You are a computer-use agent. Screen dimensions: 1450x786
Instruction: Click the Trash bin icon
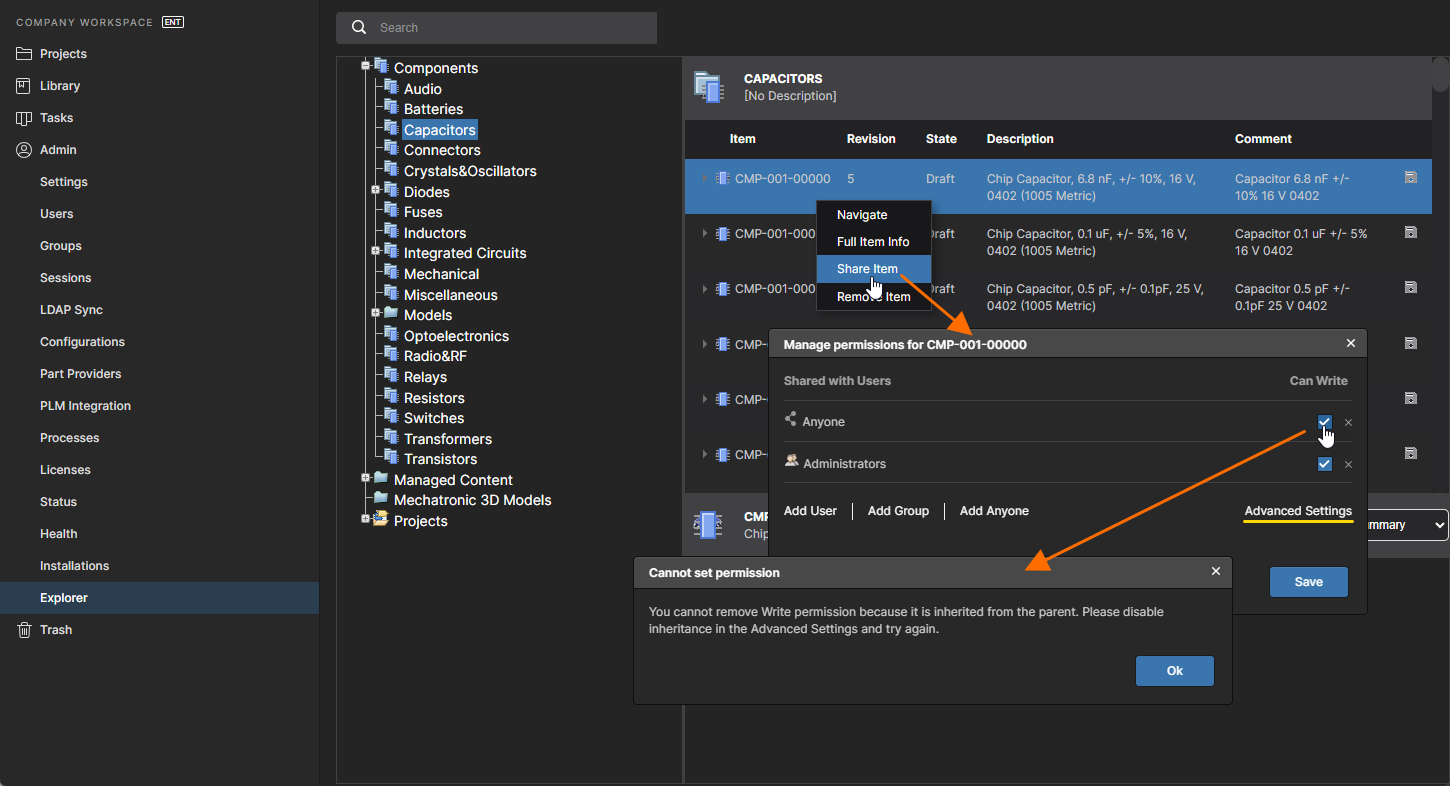pyautogui.click(x=24, y=630)
